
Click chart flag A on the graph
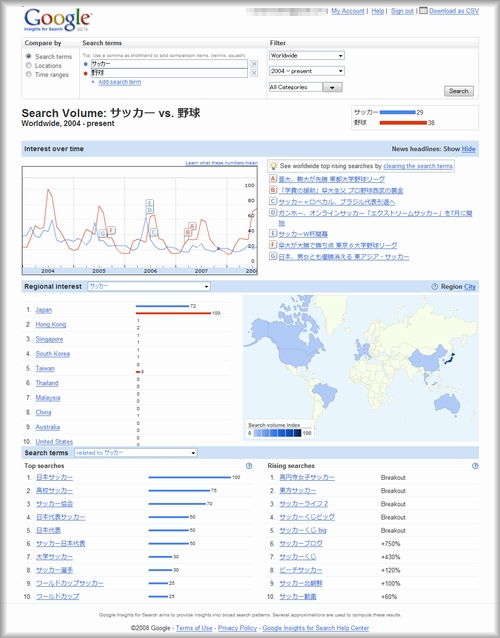tap(192, 226)
